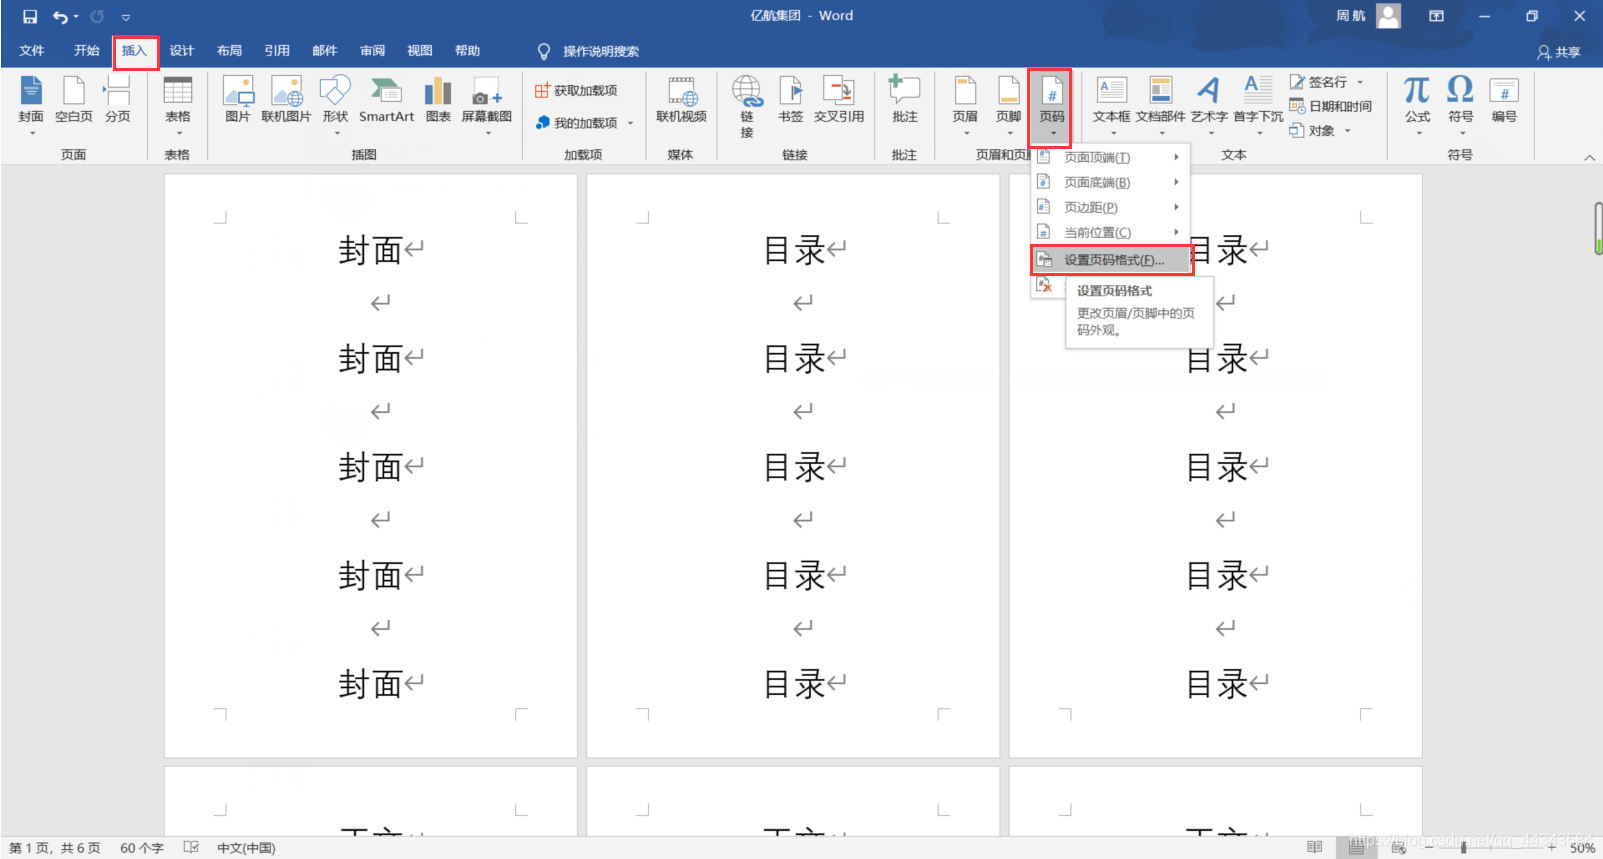
Task: Open My Add-ins (我的加载项)
Action: click(585, 123)
